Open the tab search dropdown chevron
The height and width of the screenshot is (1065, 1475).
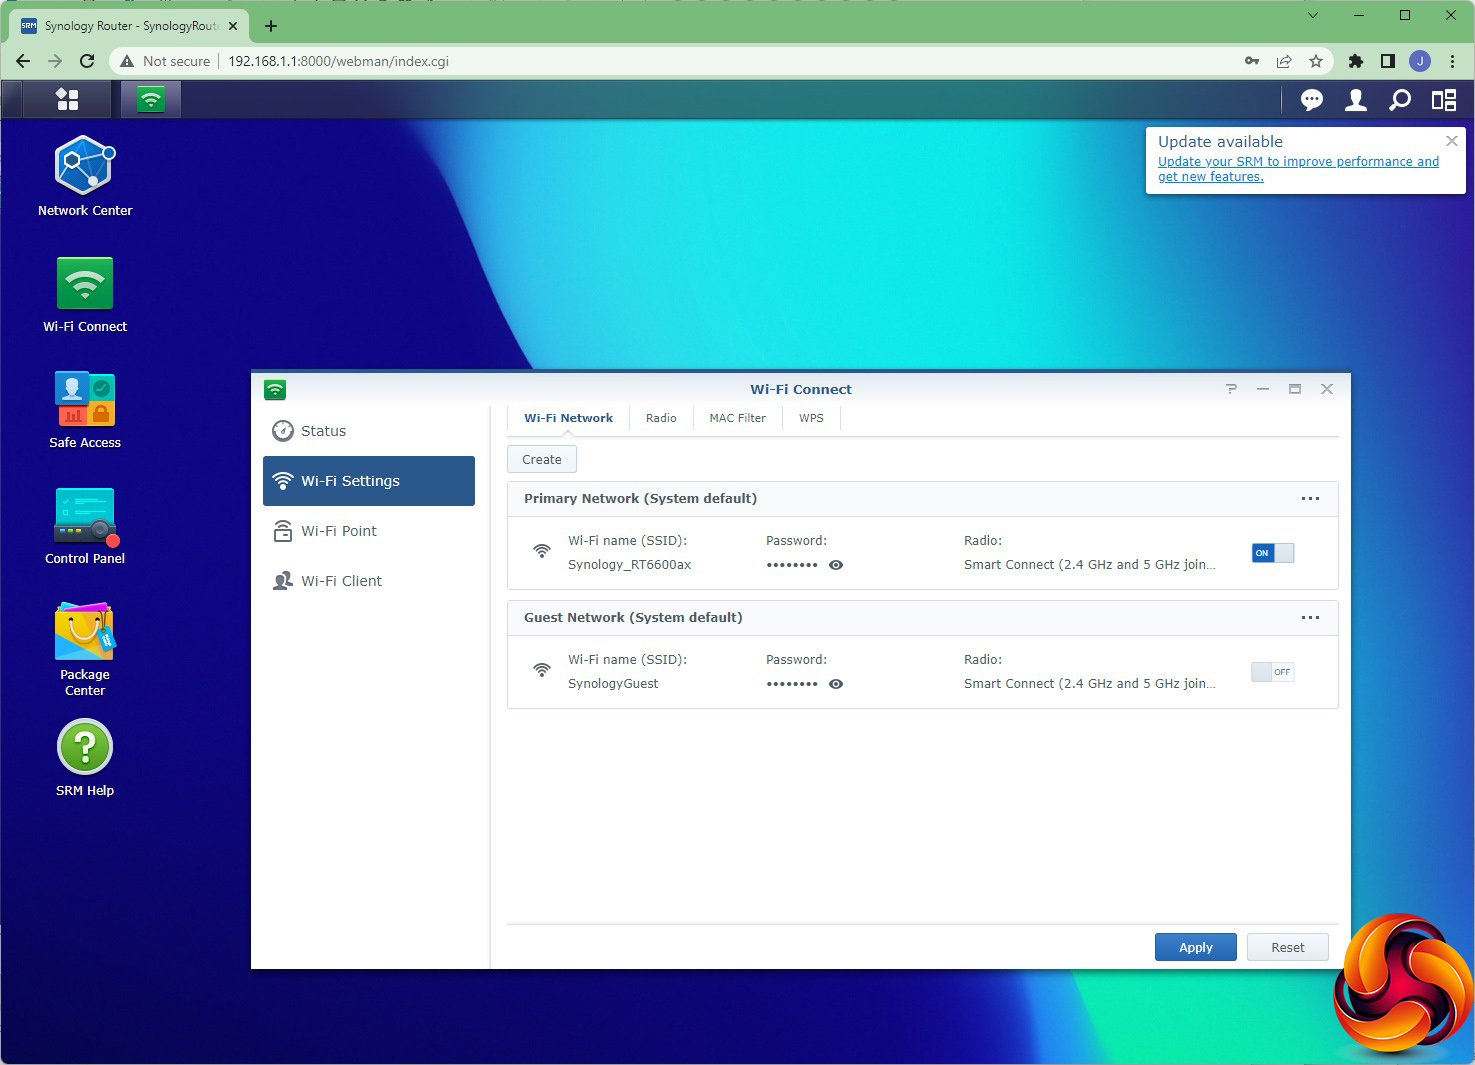[1313, 15]
